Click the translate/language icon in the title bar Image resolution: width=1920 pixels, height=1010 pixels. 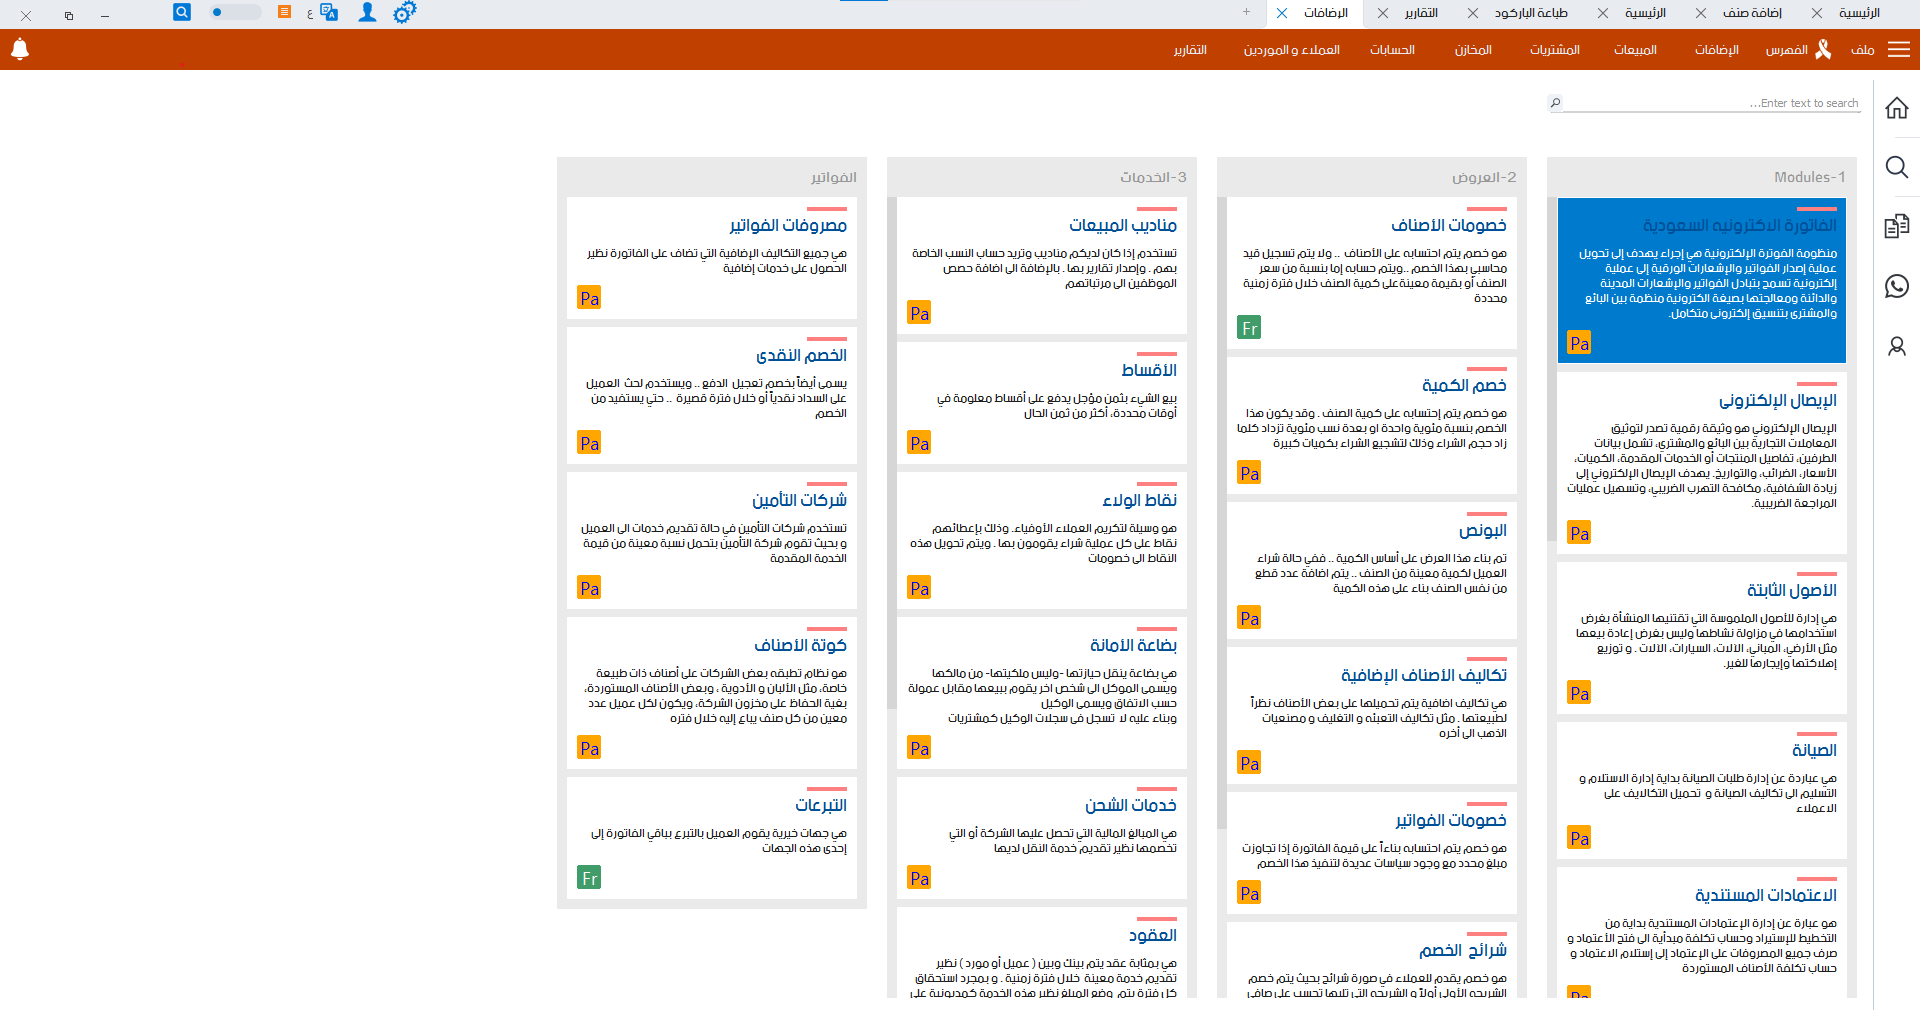327,13
